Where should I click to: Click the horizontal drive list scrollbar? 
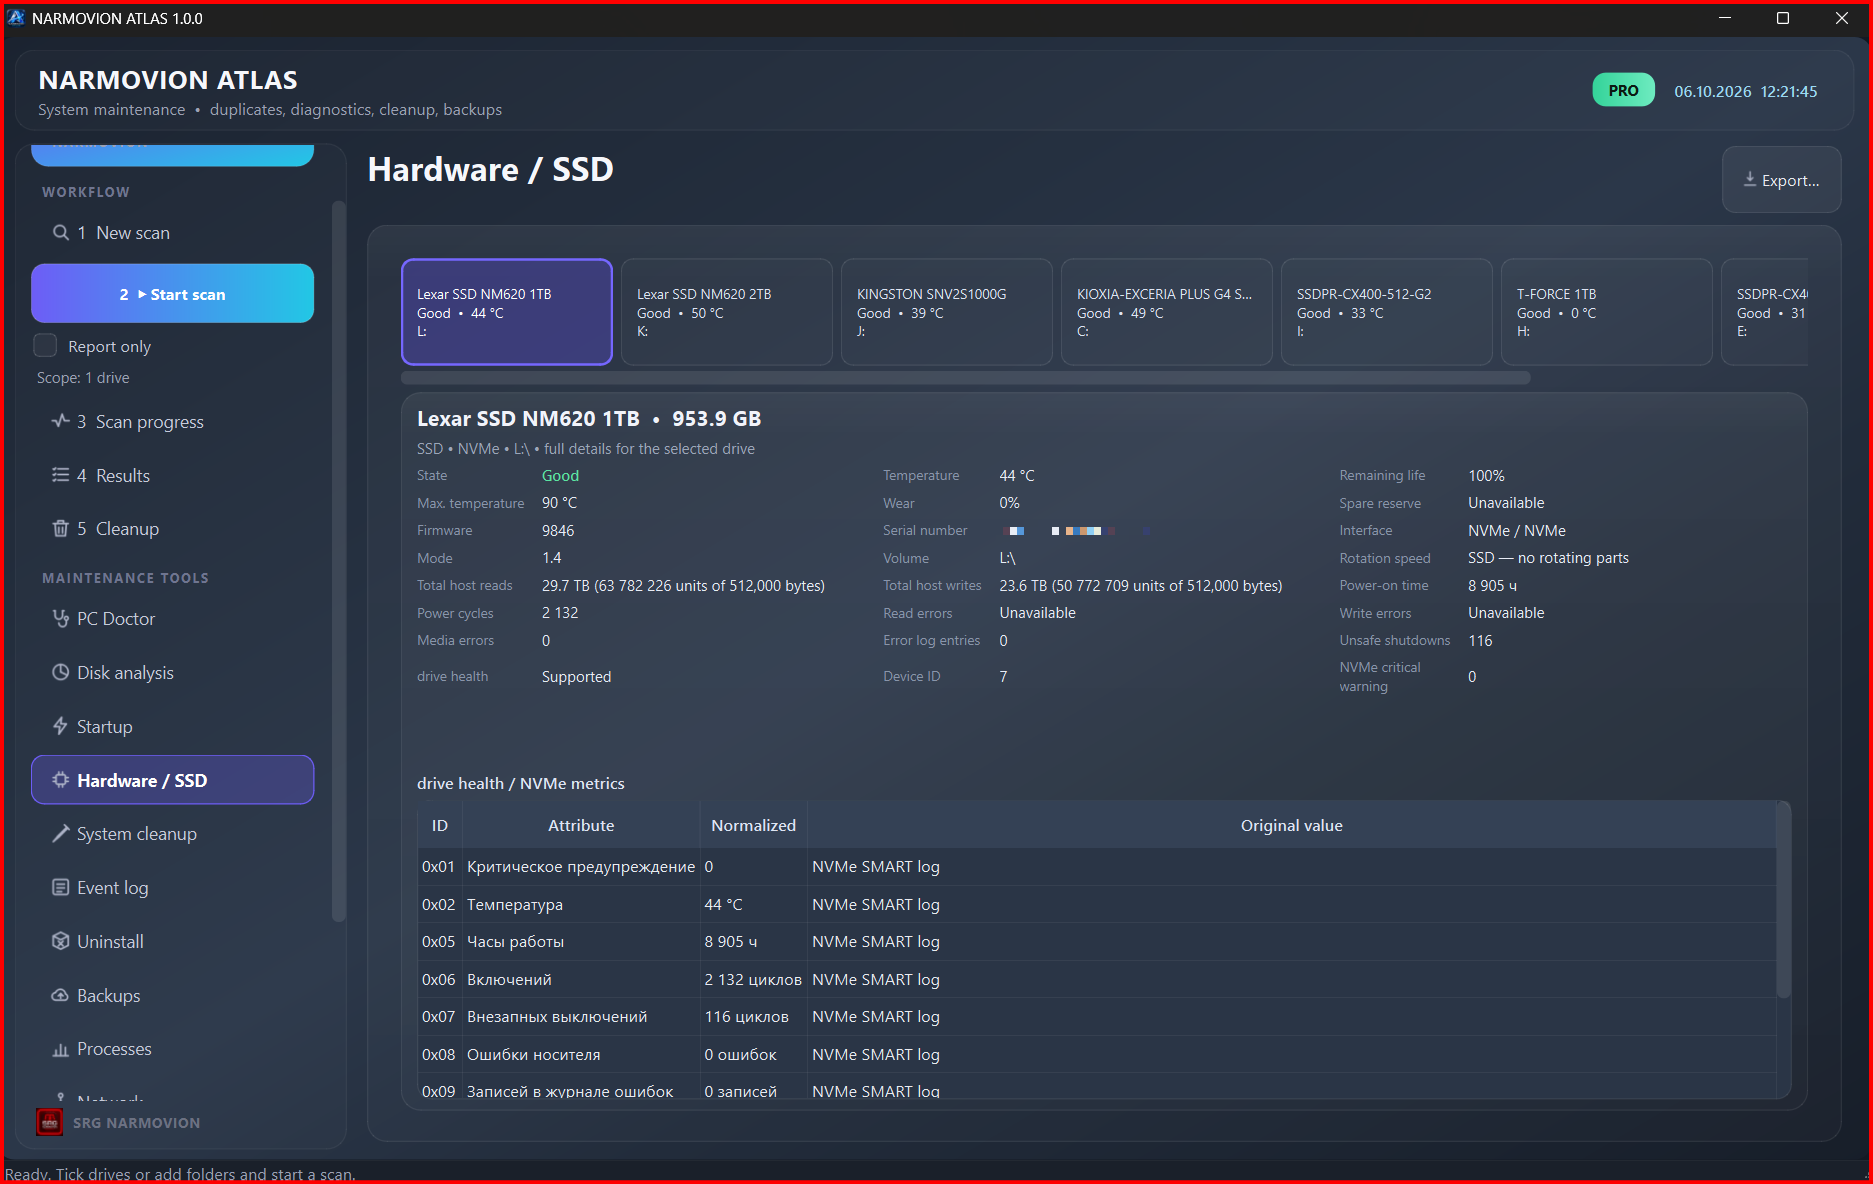click(965, 378)
